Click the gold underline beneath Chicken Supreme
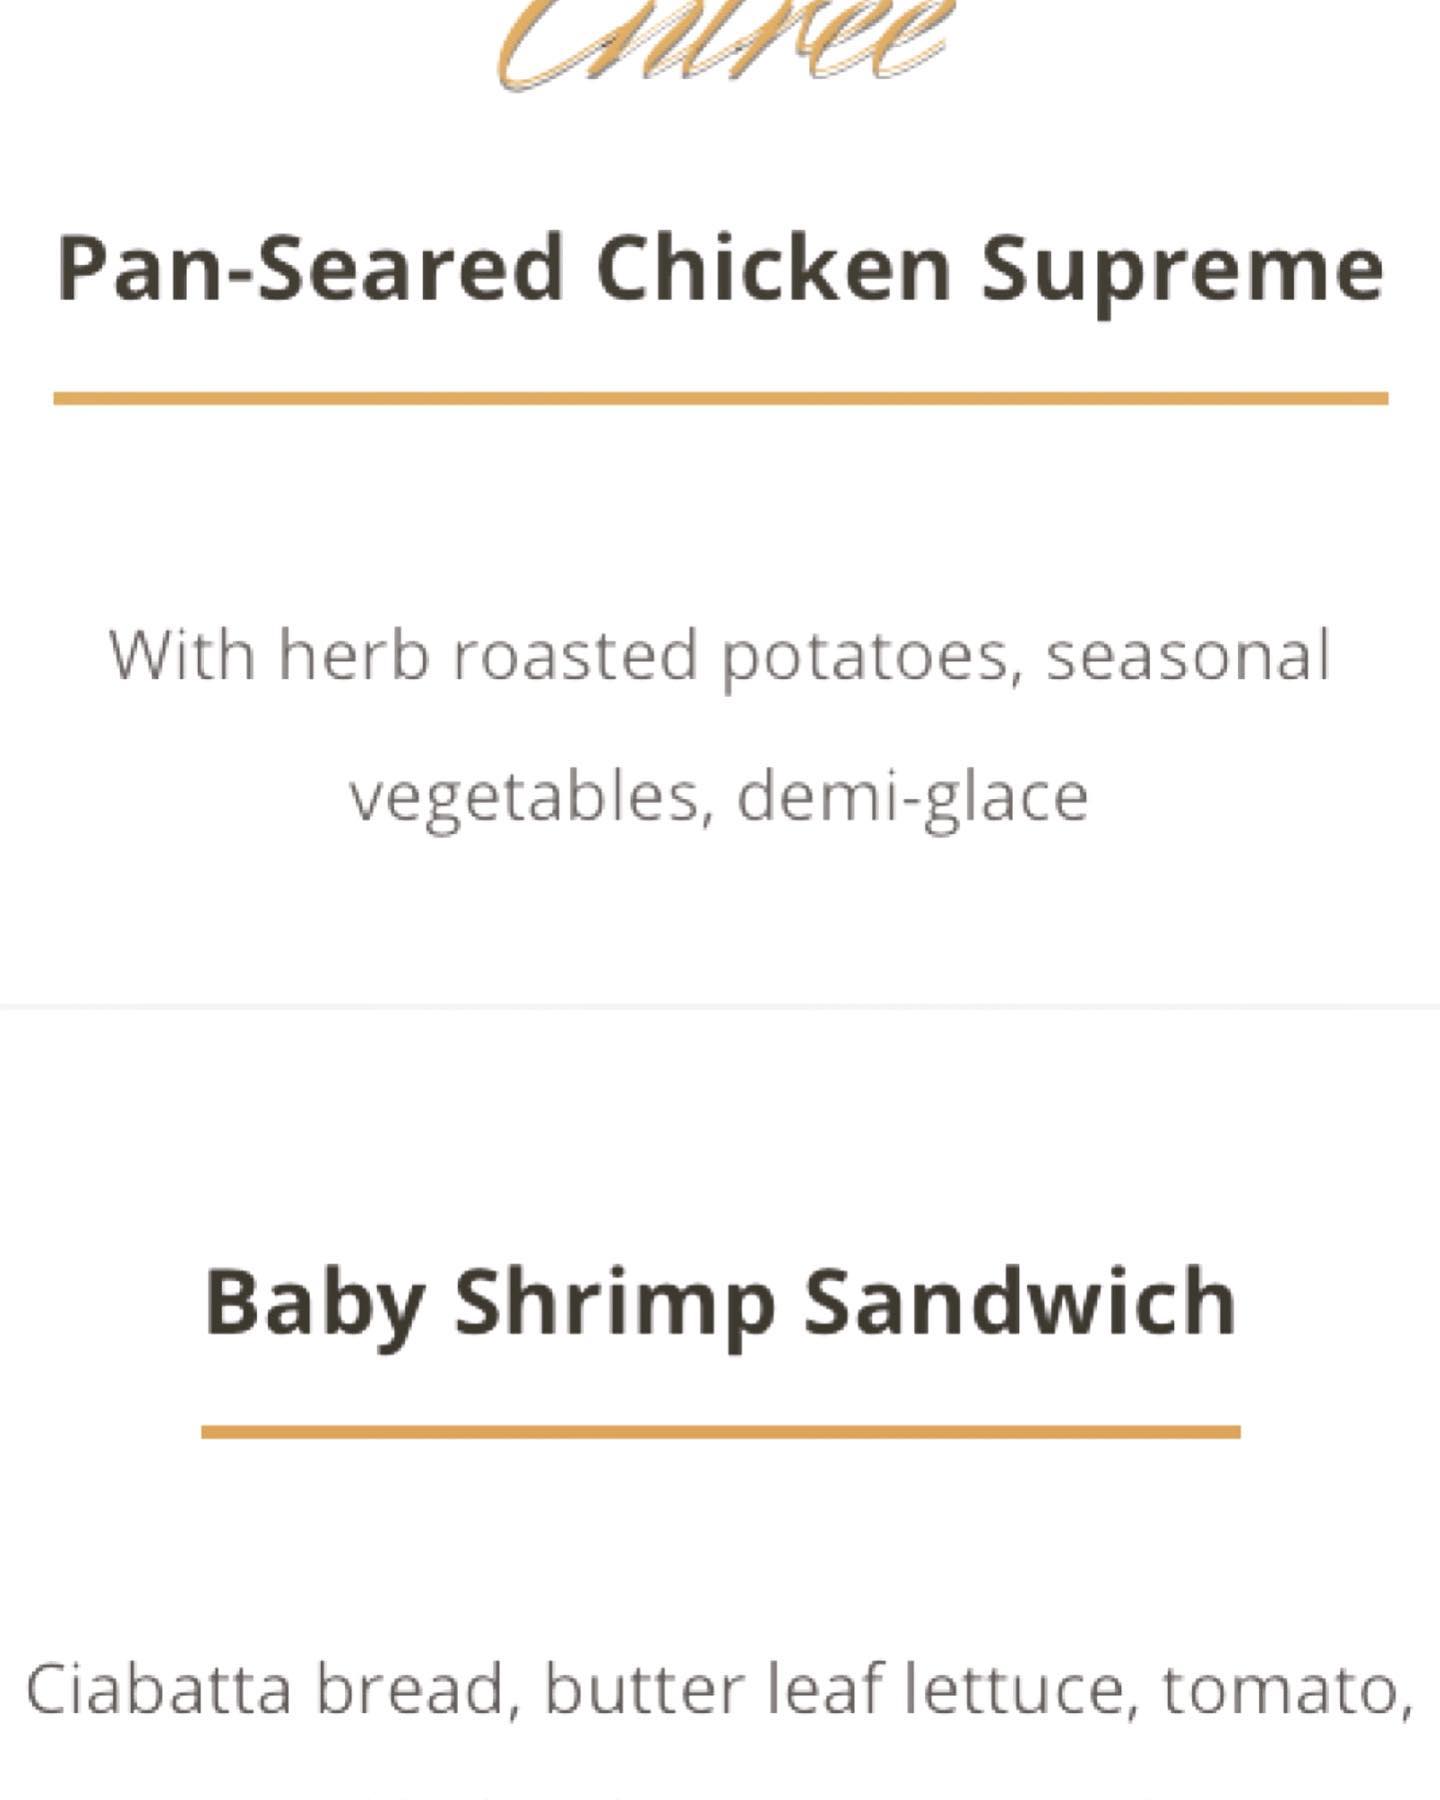This screenshot has width=1440, height=1800. (720, 399)
